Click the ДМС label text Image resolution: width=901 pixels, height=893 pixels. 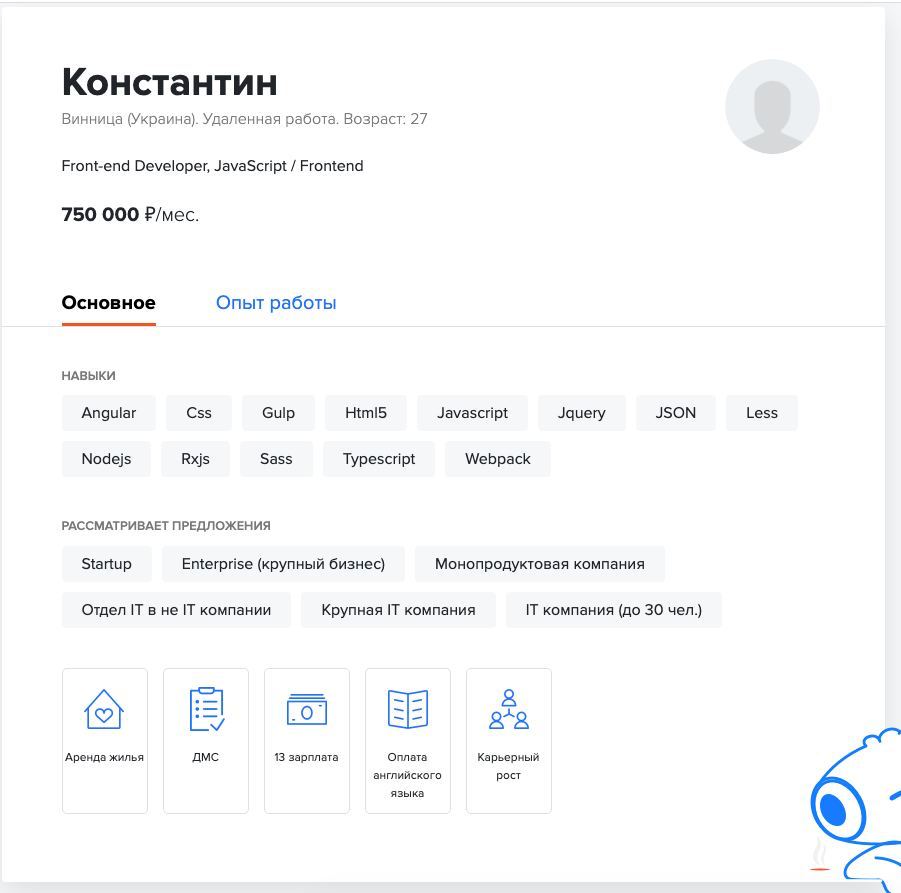[206, 757]
